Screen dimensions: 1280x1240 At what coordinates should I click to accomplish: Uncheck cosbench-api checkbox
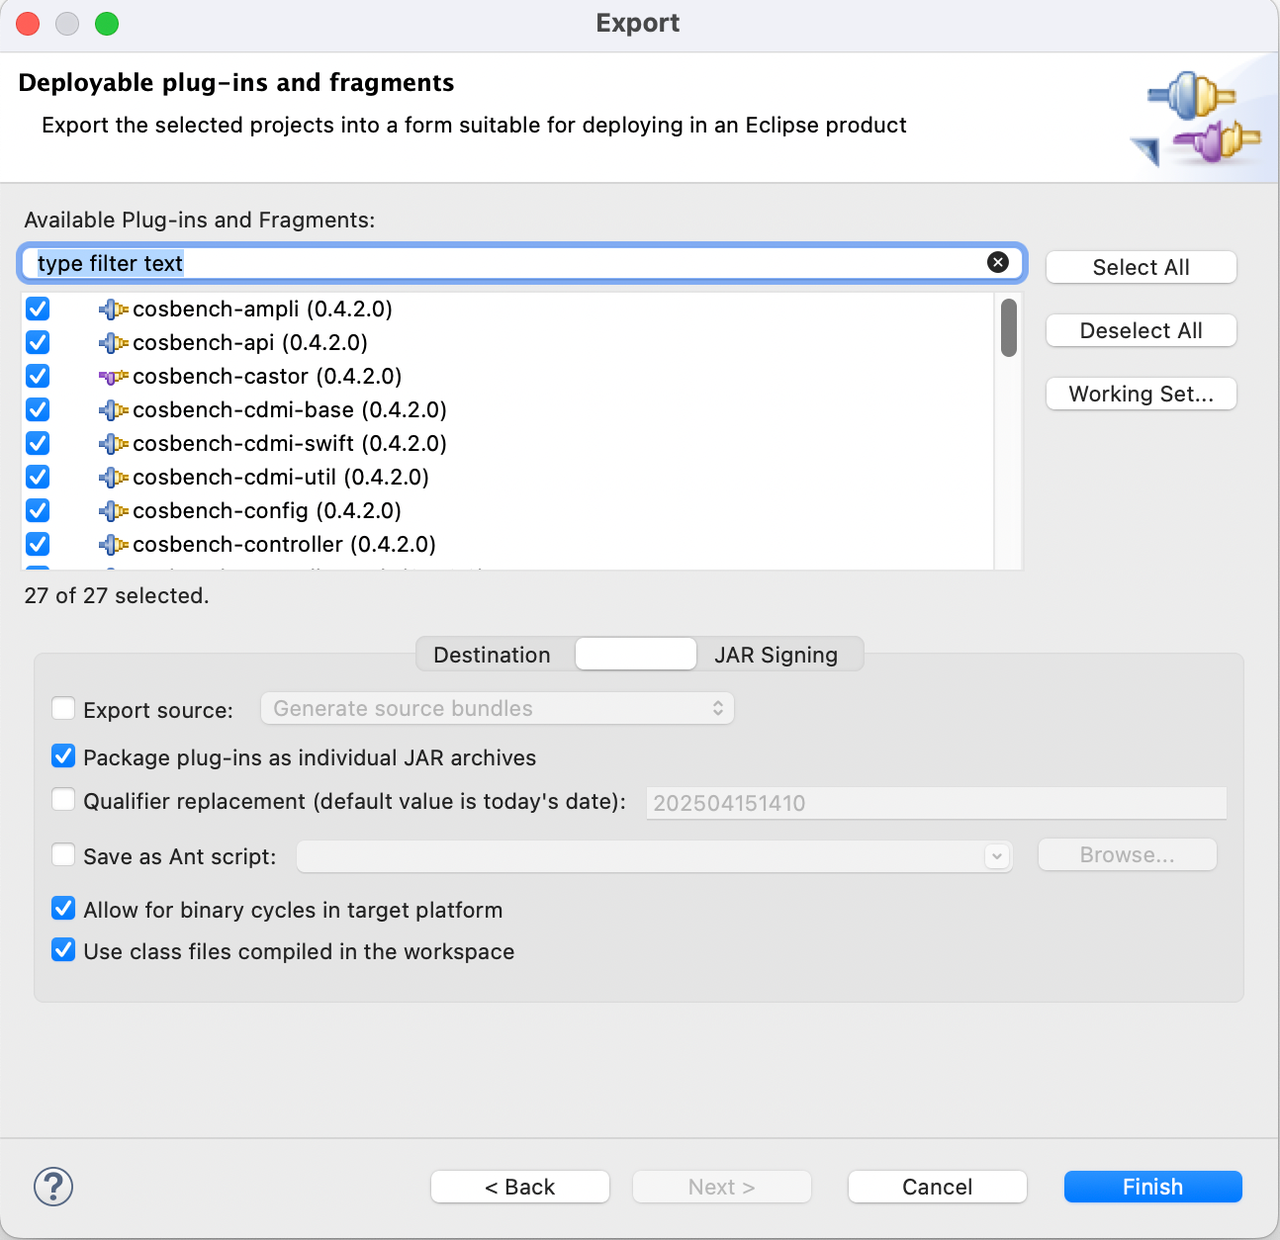pos(38,342)
